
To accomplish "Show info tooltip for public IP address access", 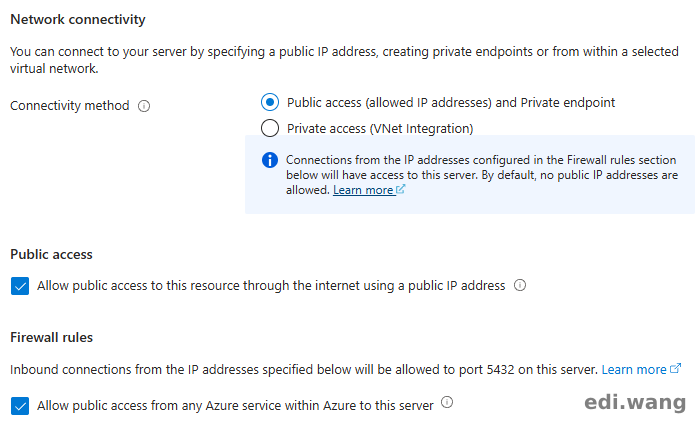I will [520, 286].
